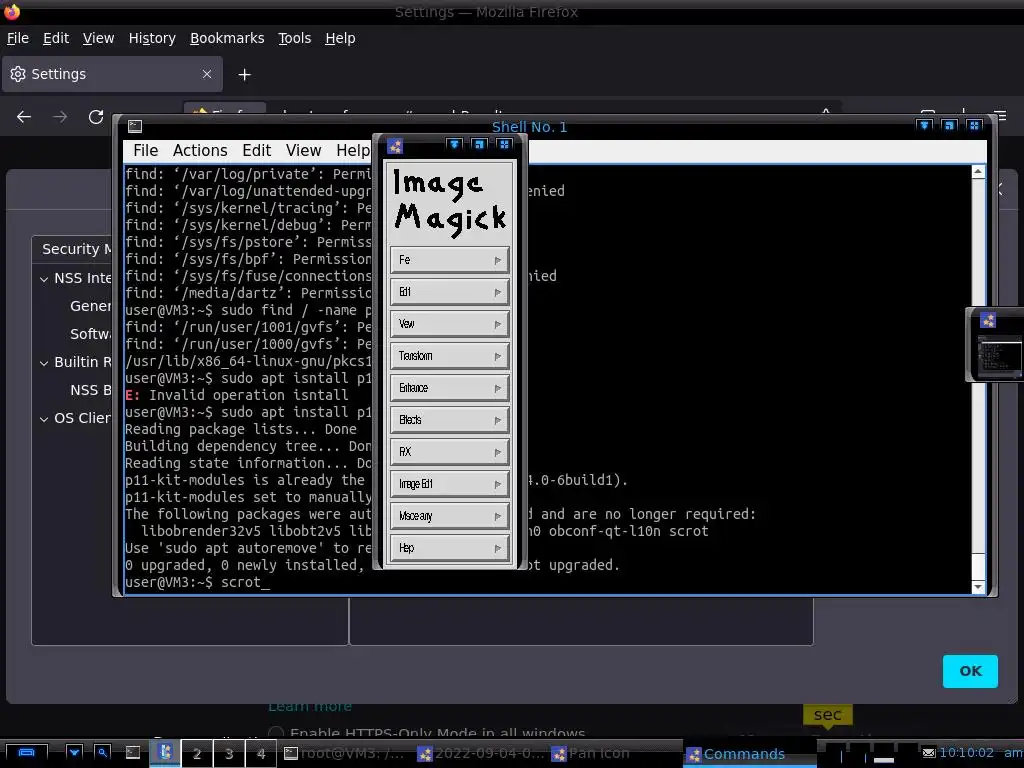Image resolution: width=1024 pixels, height=768 pixels.
Task: Click the mail envelope tray icon
Action: click(x=929, y=753)
